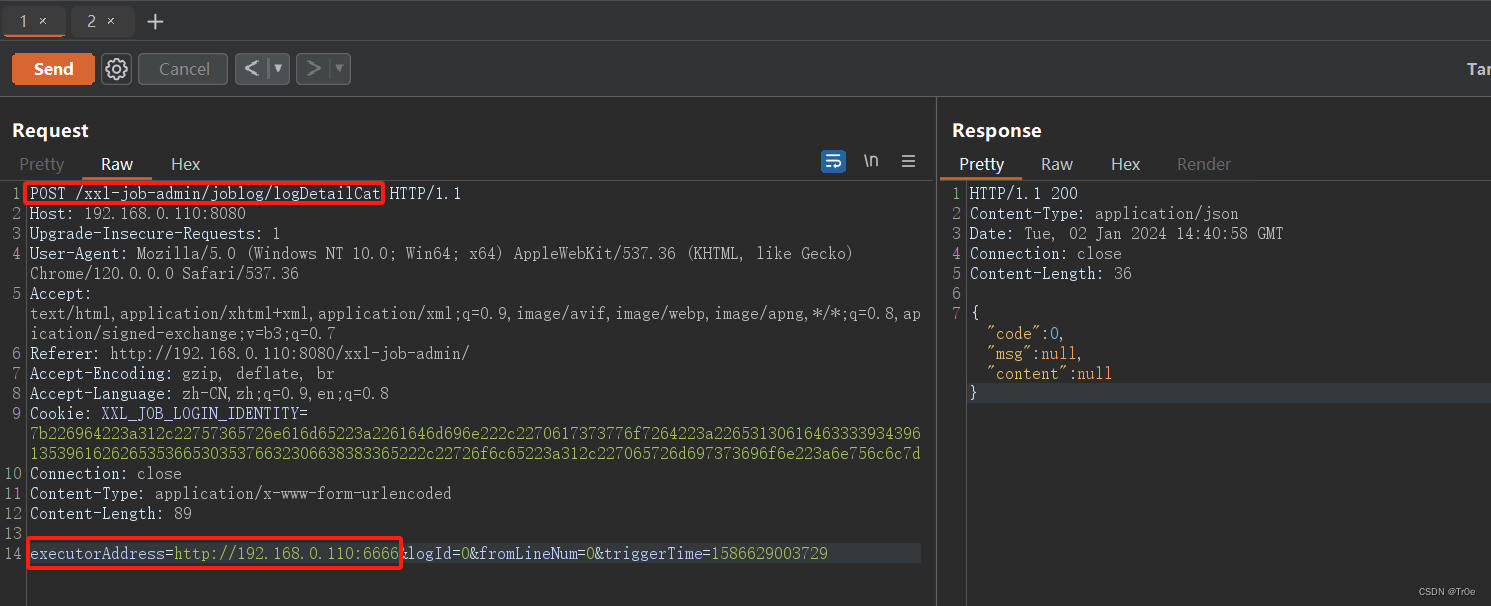Click the "msg":null JSON line
The image size is (1491, 606).
1034,353
